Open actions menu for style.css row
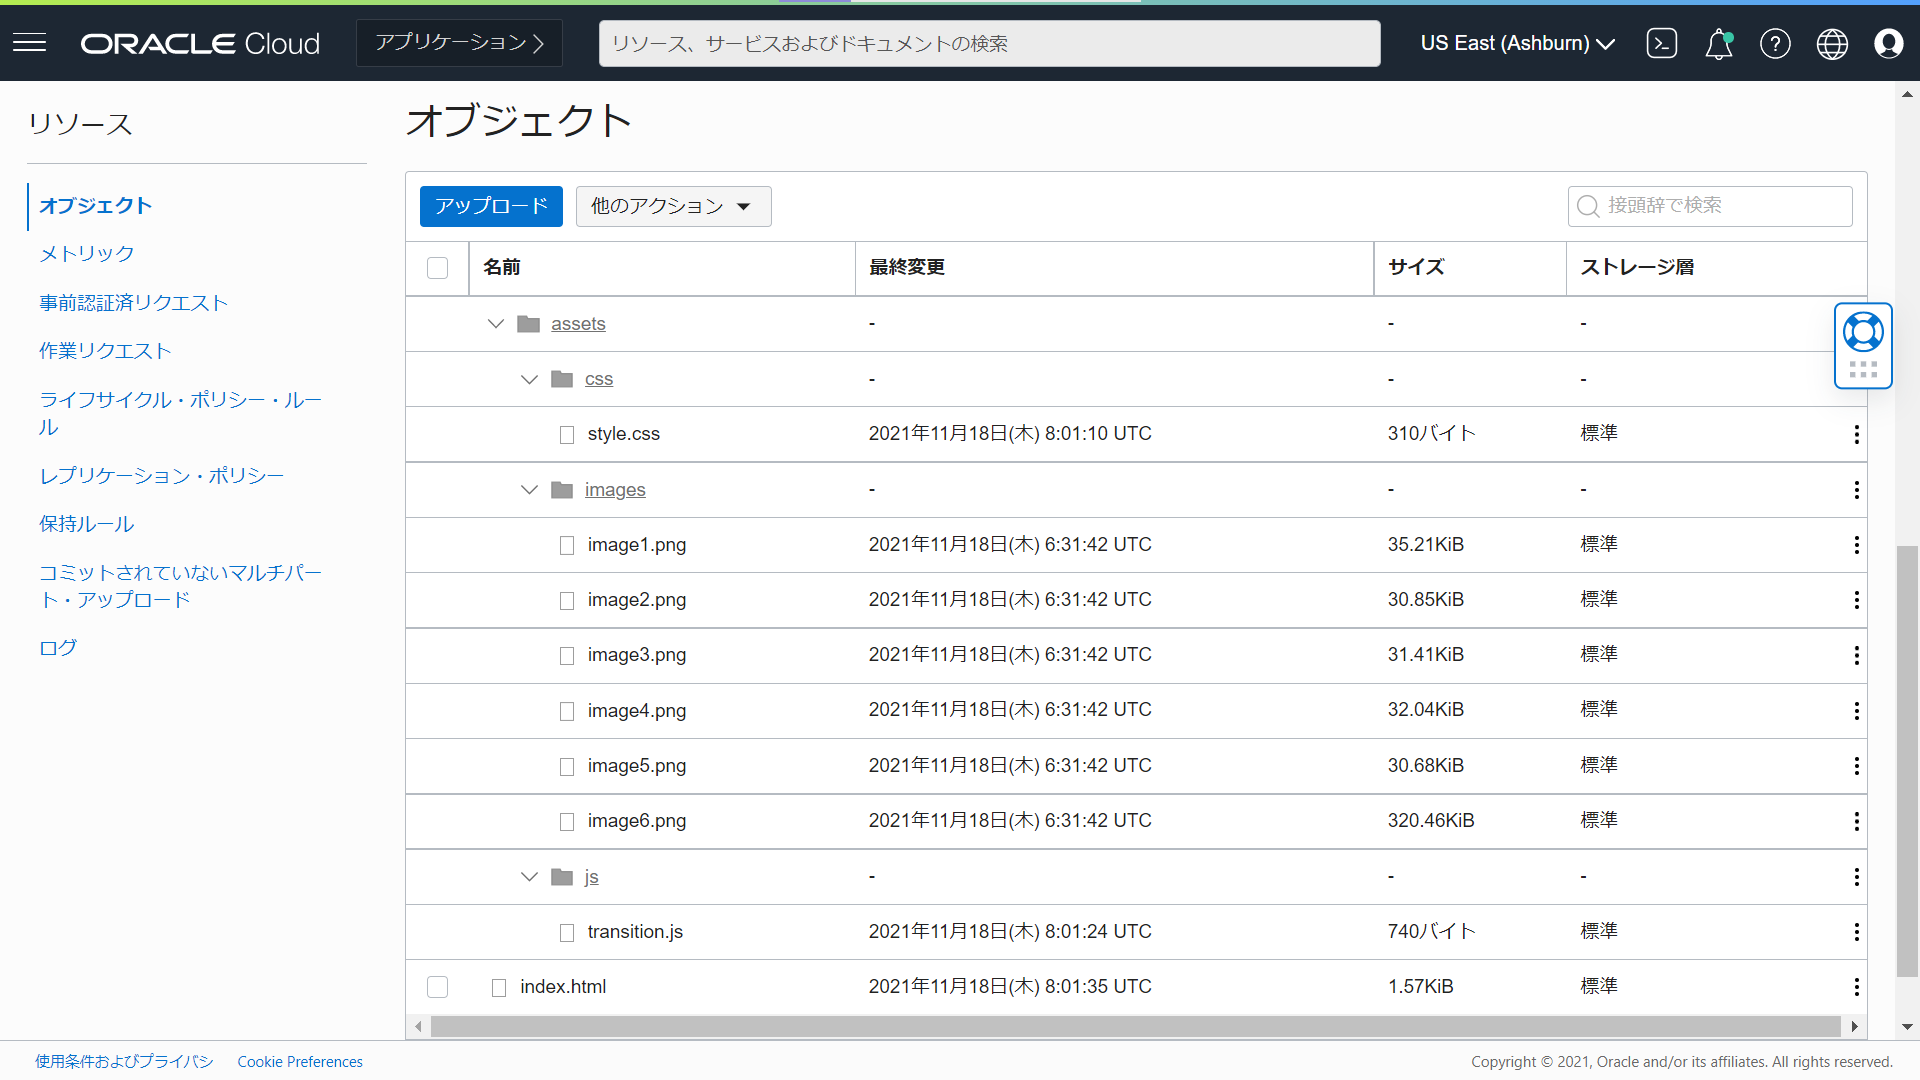The height and width of the screenshot is (1080, 1920). coord(1856,434)
